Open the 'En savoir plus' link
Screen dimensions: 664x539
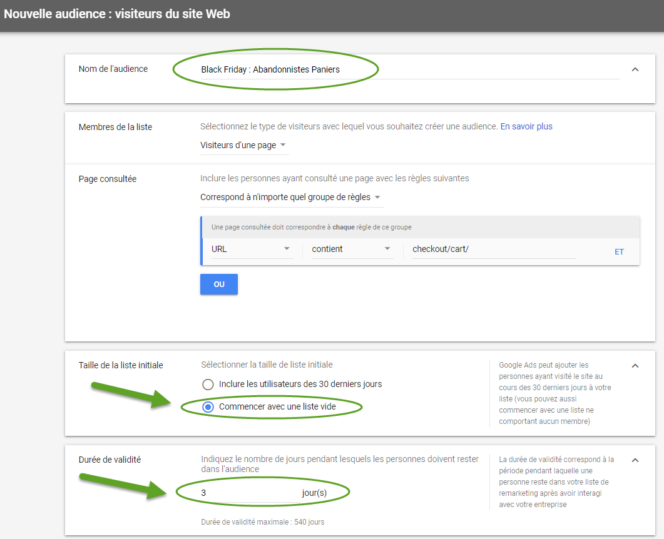[526, 127]
